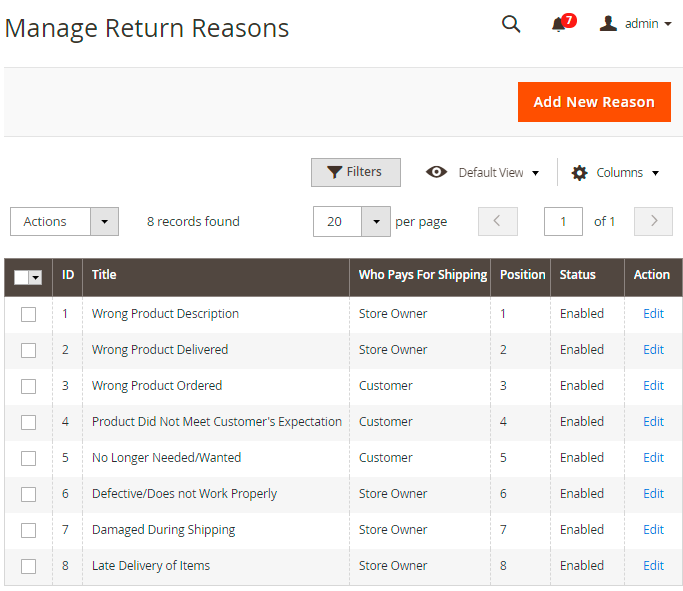683x591 pixels.
Task: Go to previous page arrow
Action: 497,221
